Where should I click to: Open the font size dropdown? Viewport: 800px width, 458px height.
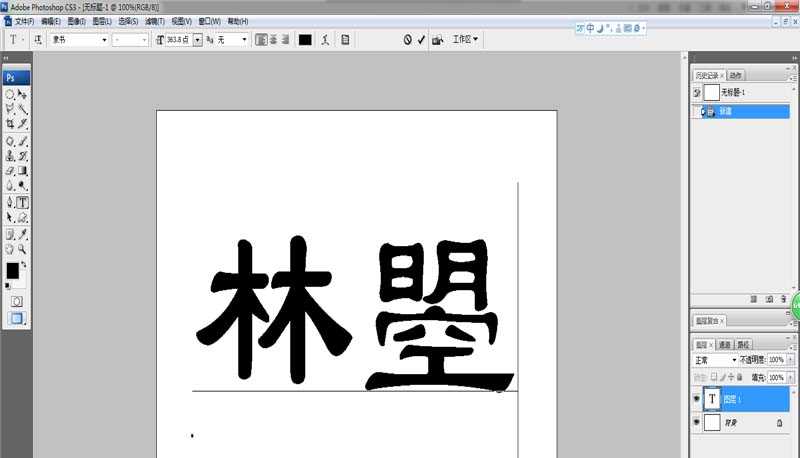pyautogui.click(x=197, y=40)
